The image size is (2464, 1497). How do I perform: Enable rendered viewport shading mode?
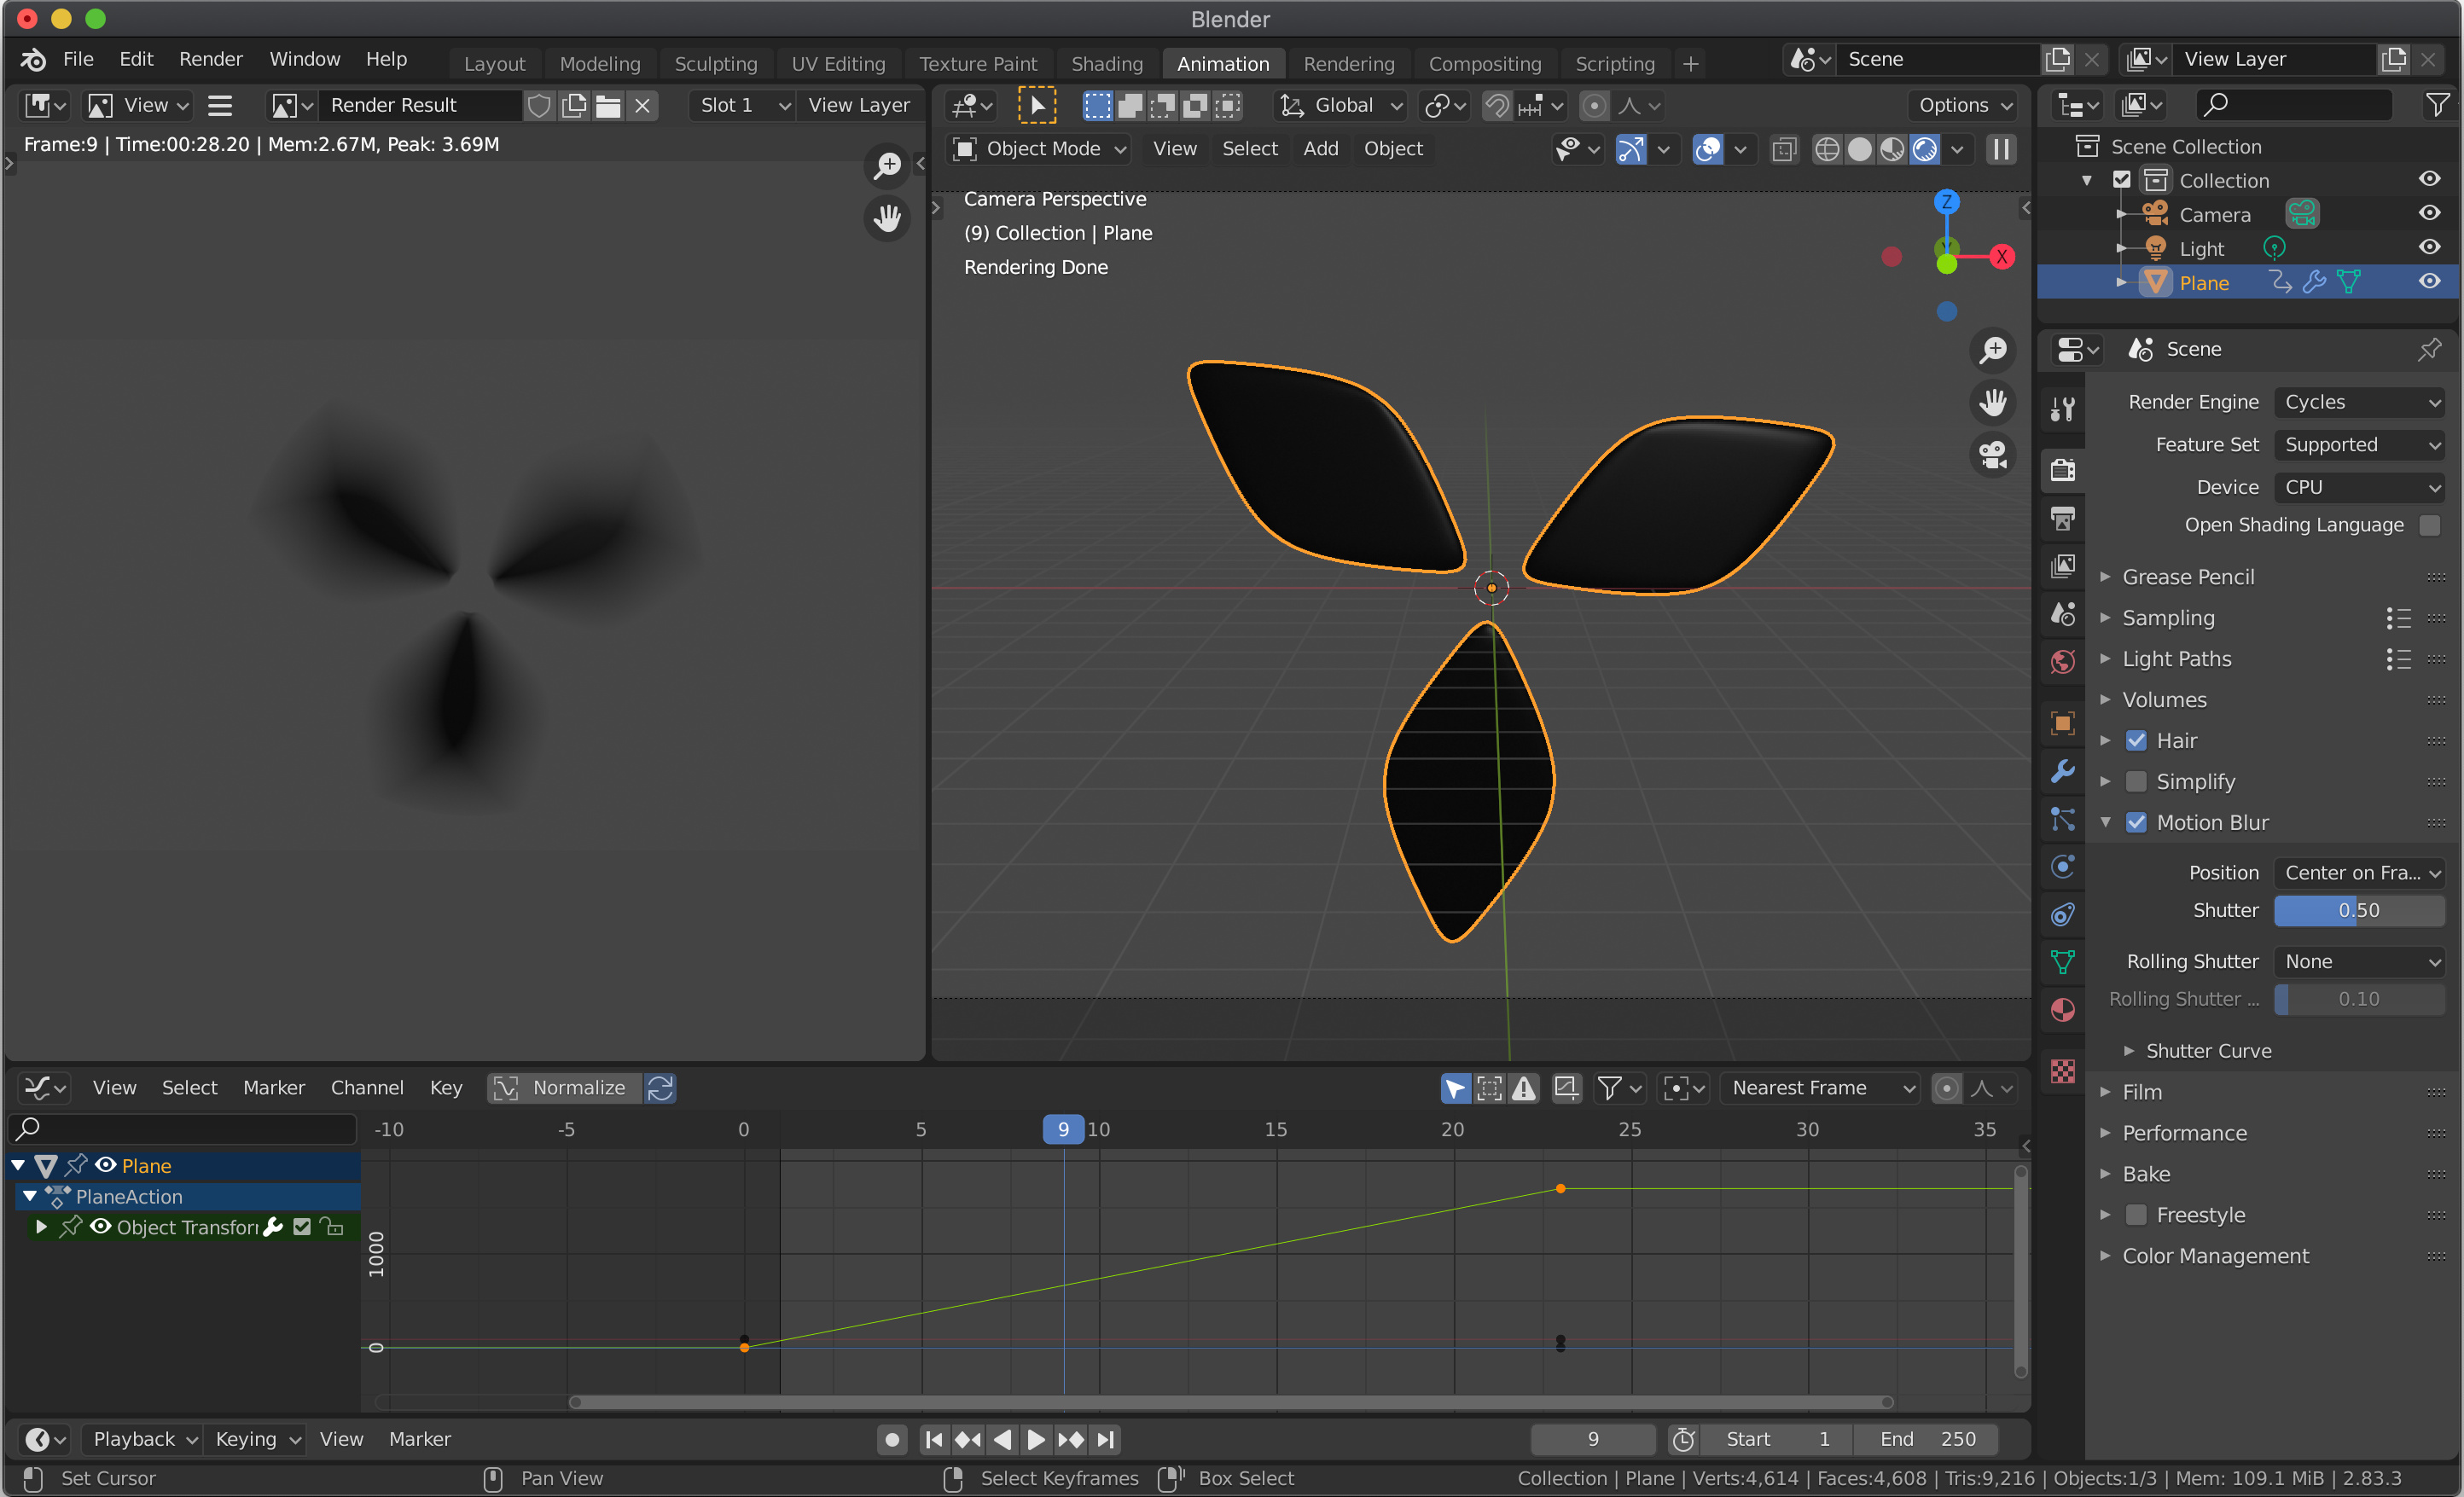pos(1923,148)
